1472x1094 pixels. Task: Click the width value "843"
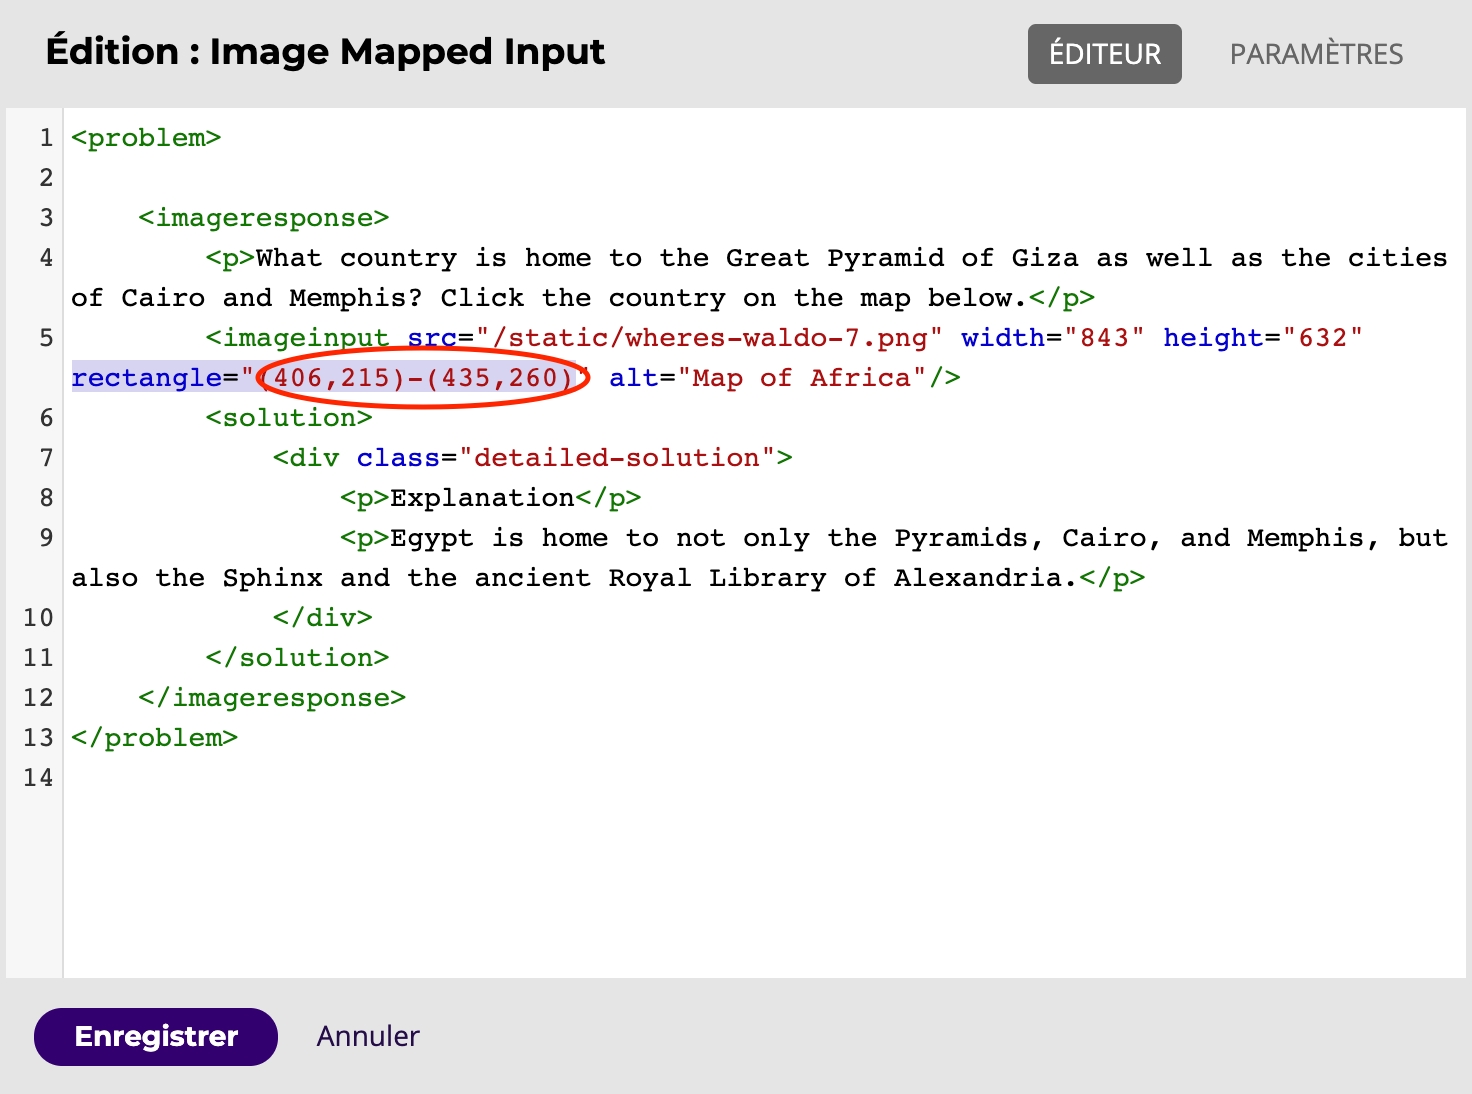point(1104,338)
